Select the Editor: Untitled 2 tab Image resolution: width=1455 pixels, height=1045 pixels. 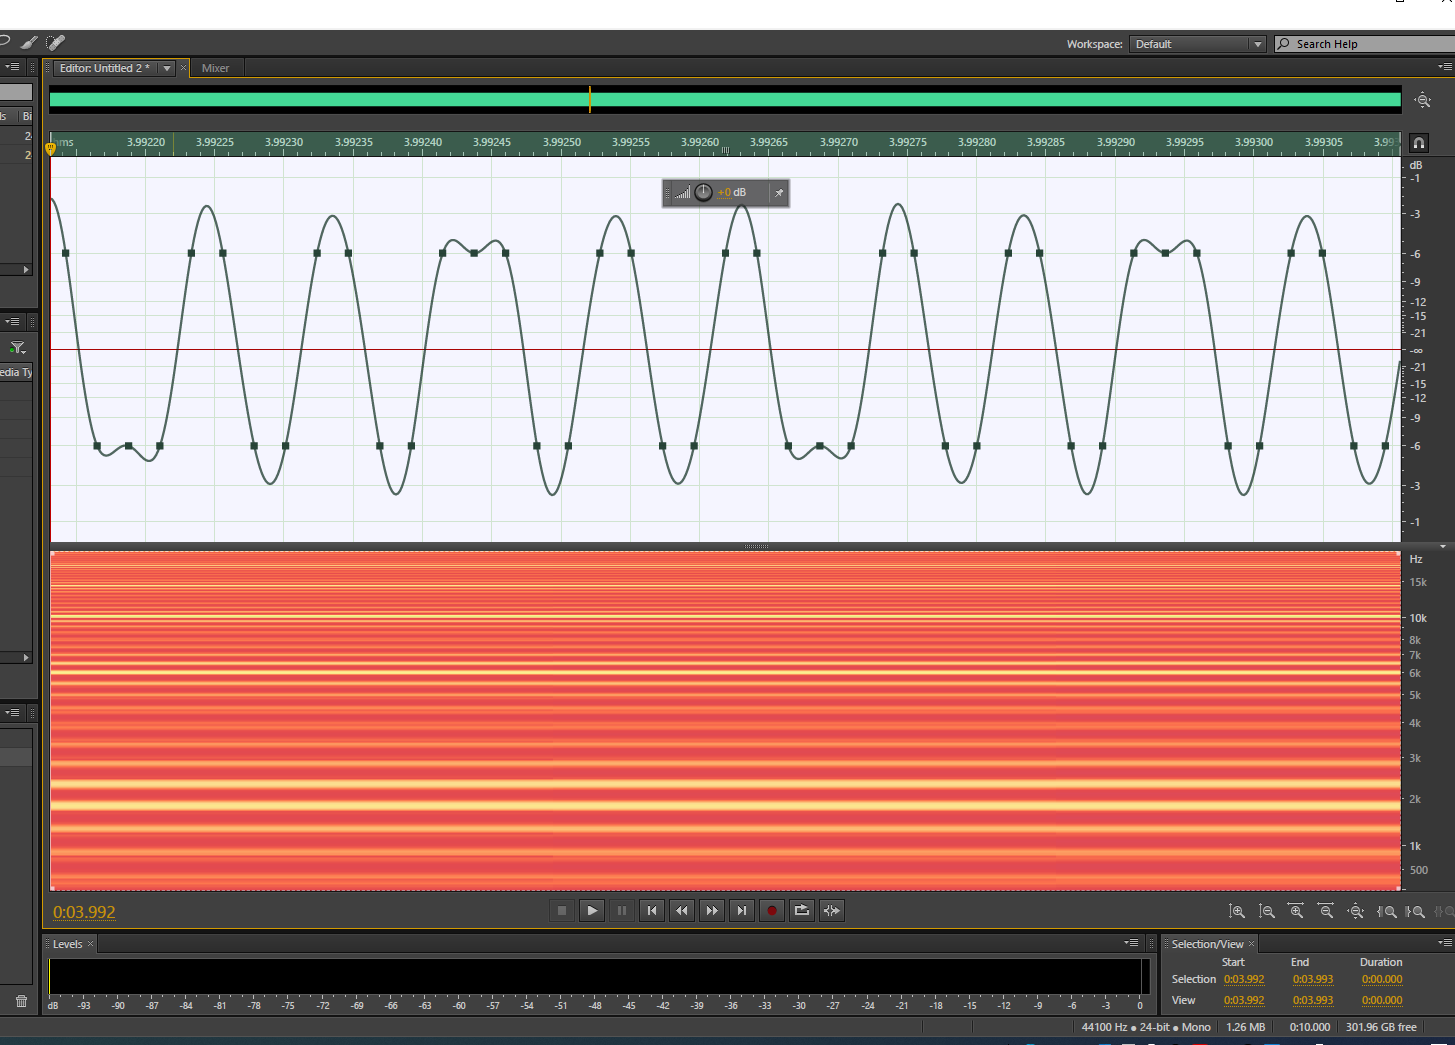click(104, 68)
